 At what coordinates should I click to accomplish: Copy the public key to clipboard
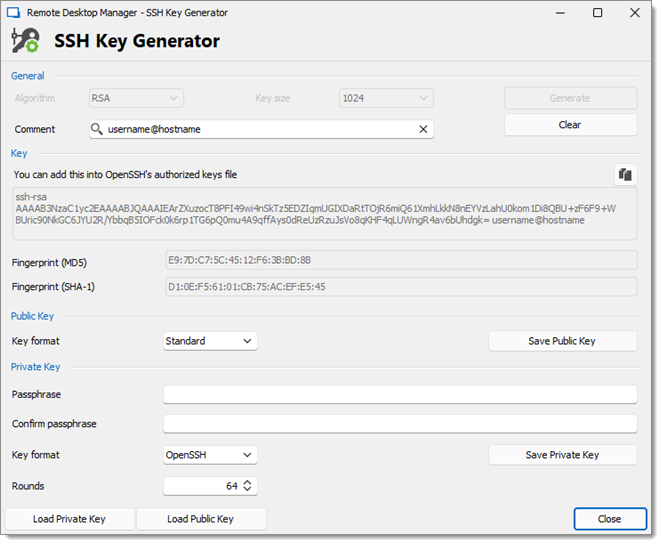click(x=625, y=174)
